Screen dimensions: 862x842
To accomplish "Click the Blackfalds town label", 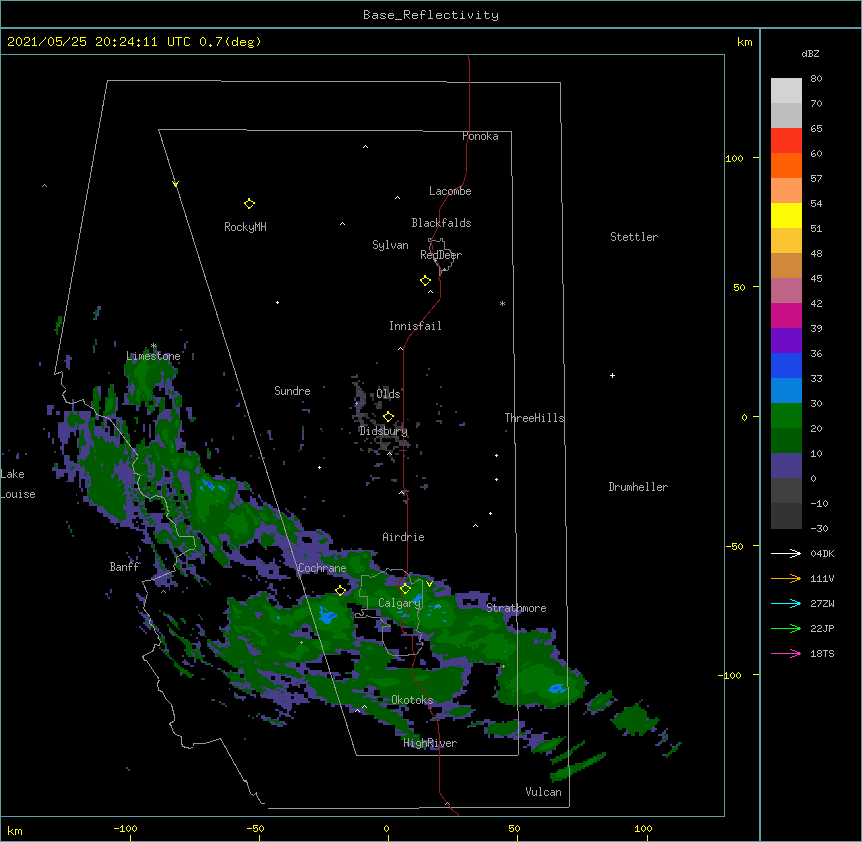I will (441, 223).
